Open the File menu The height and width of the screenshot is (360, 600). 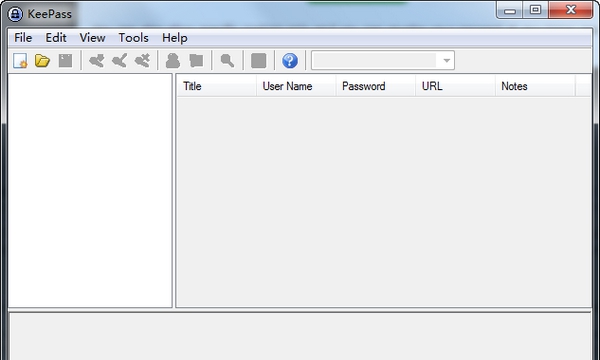[23, 38]
